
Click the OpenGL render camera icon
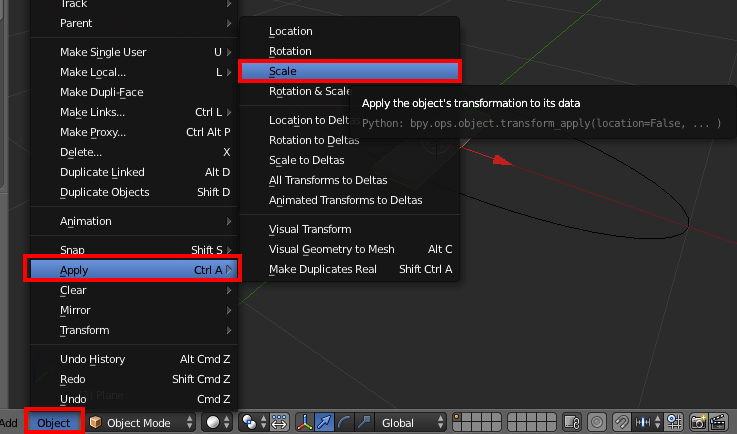698,423
